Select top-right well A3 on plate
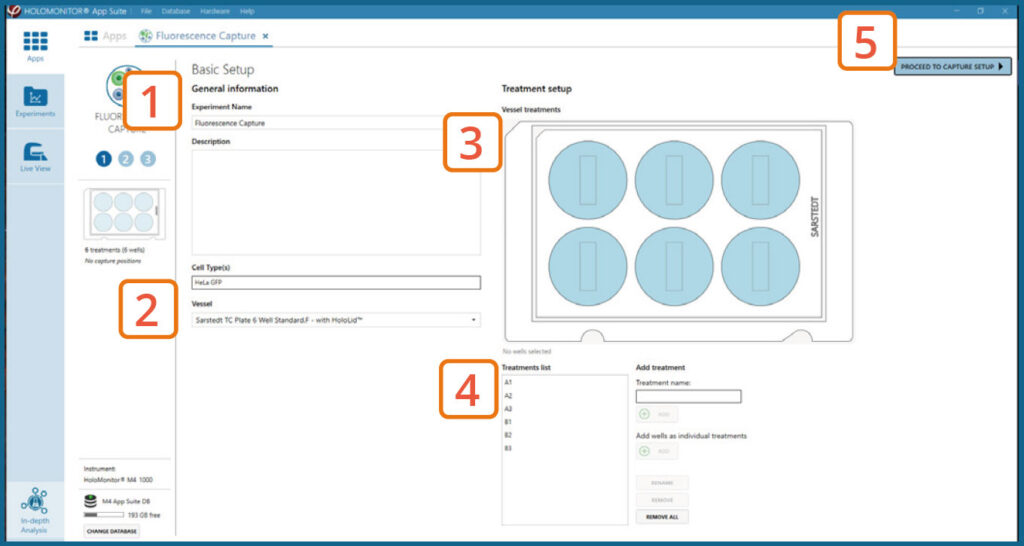This screenshot has height=546, width=1024. tap(760, 180)
